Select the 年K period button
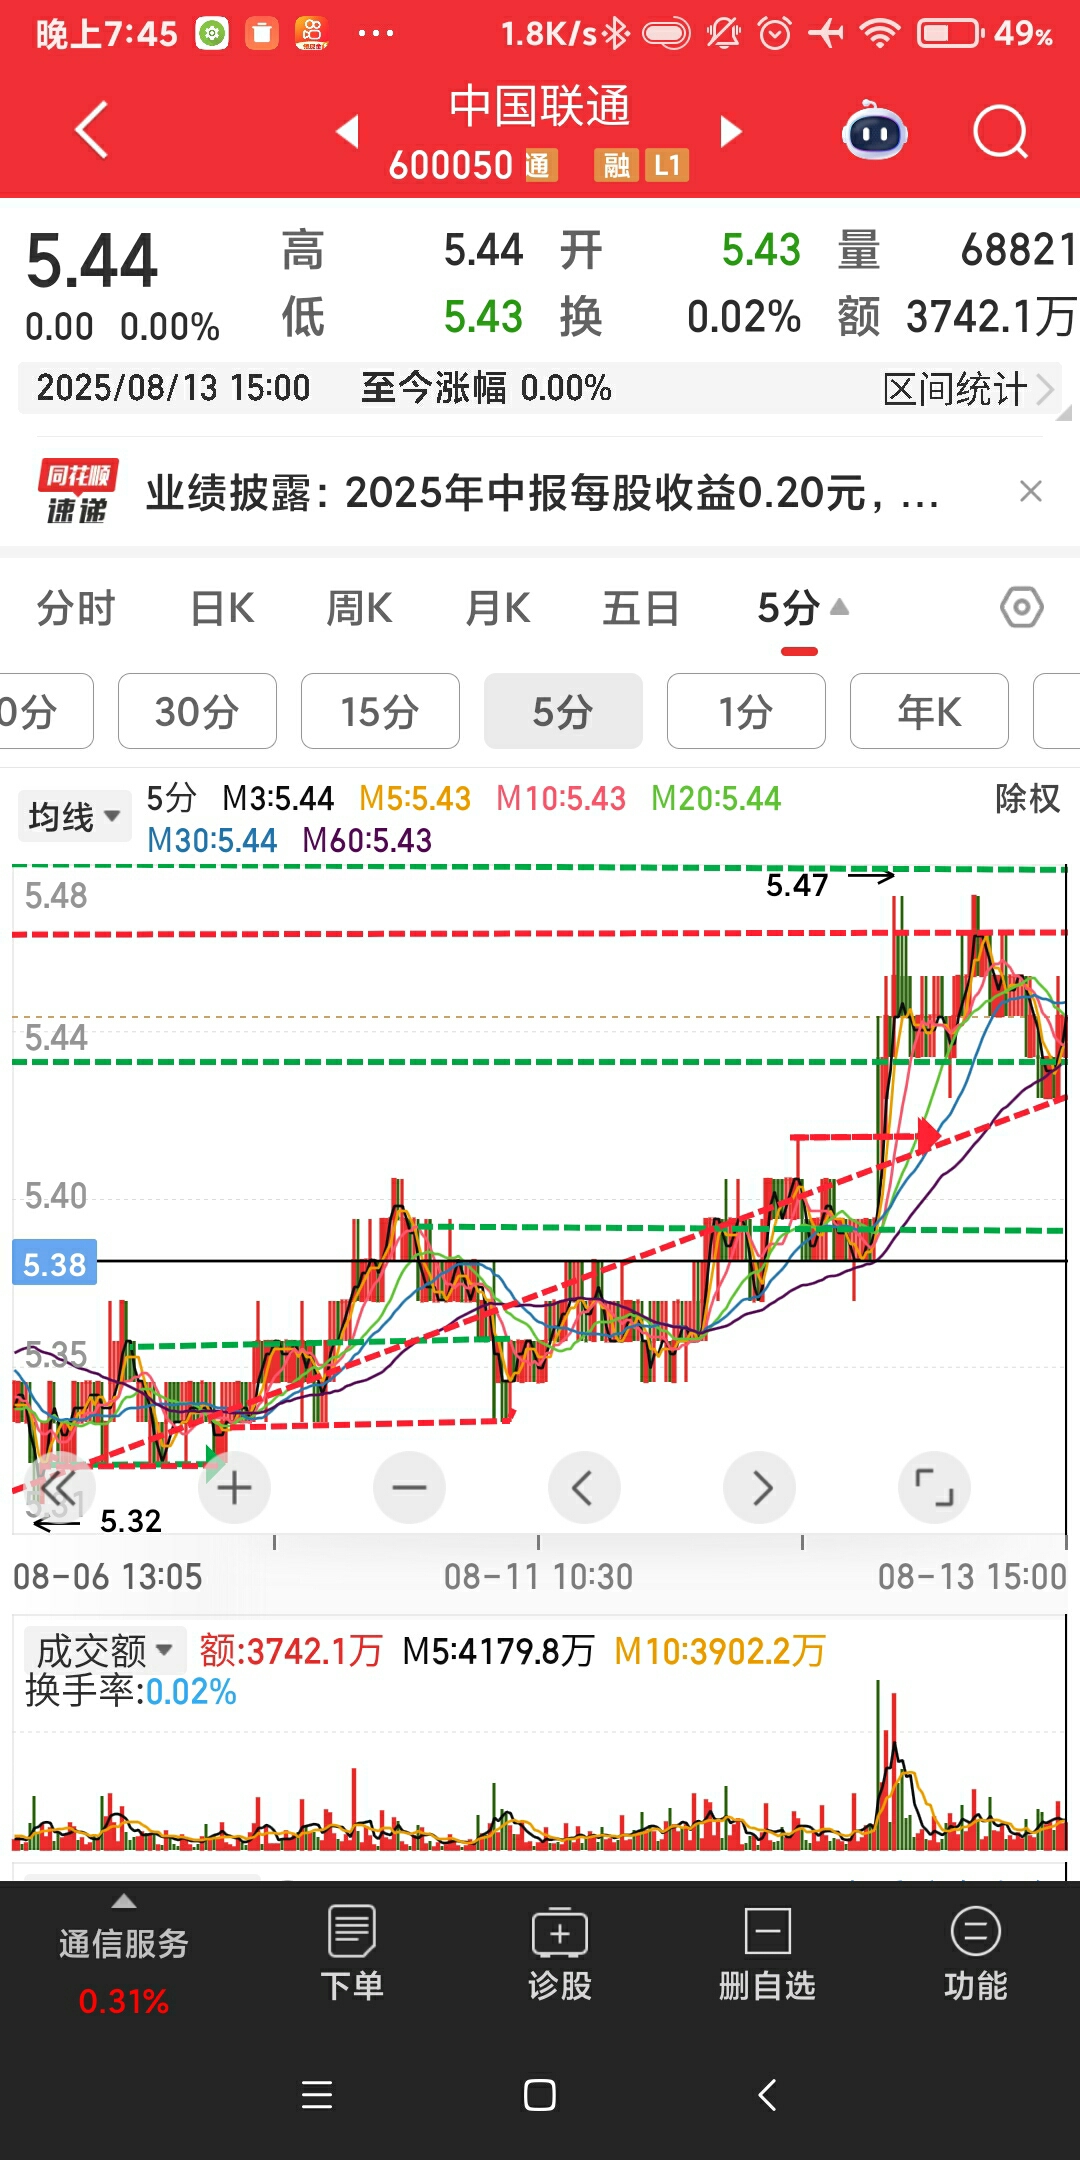Viewport: 1080px width, 2160px height. pos(929,711)
